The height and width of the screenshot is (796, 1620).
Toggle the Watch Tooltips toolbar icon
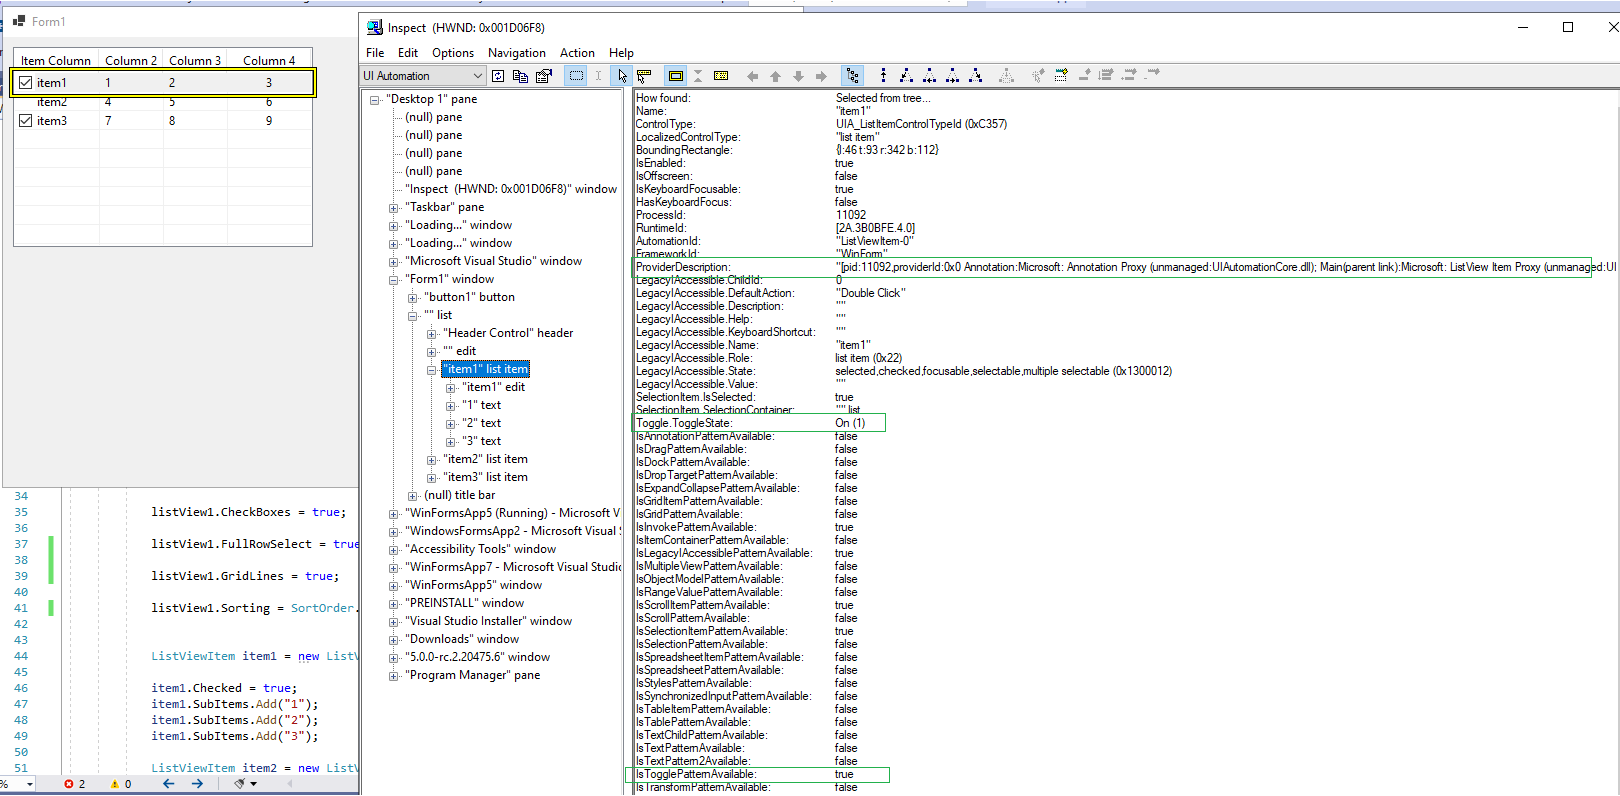click(644, 76)
